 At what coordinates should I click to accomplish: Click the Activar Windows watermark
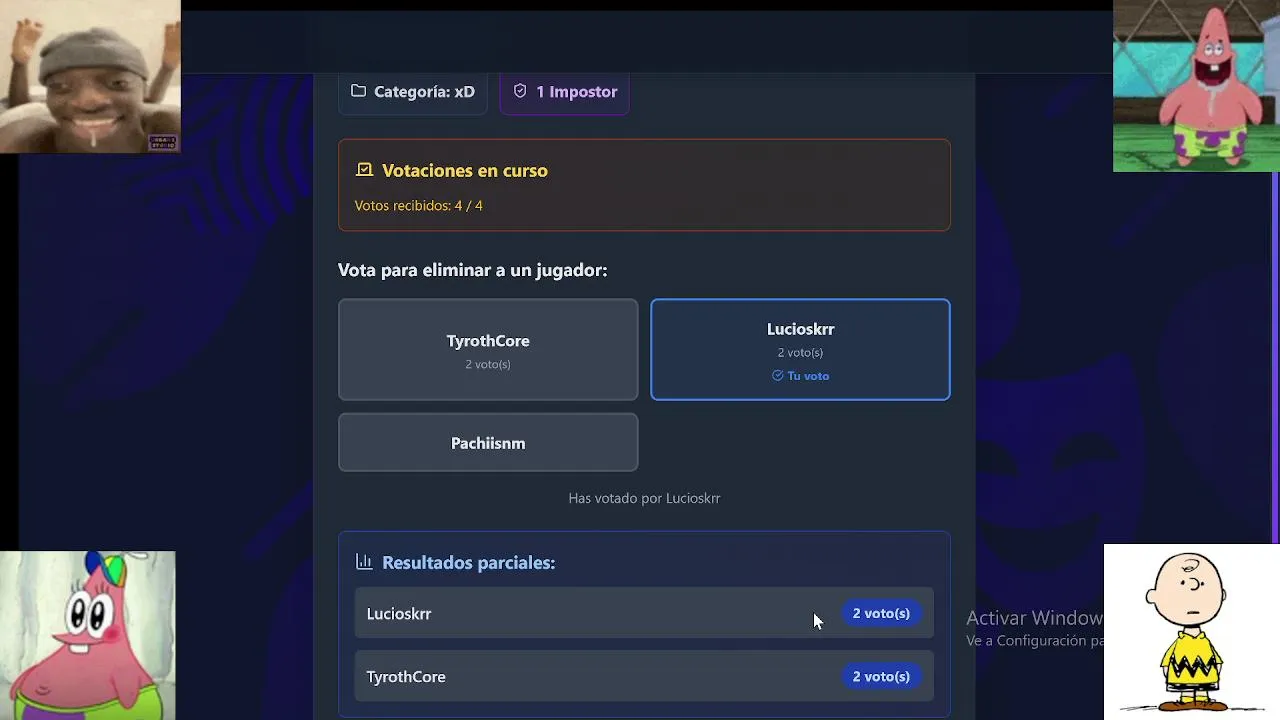point(1034,619)
